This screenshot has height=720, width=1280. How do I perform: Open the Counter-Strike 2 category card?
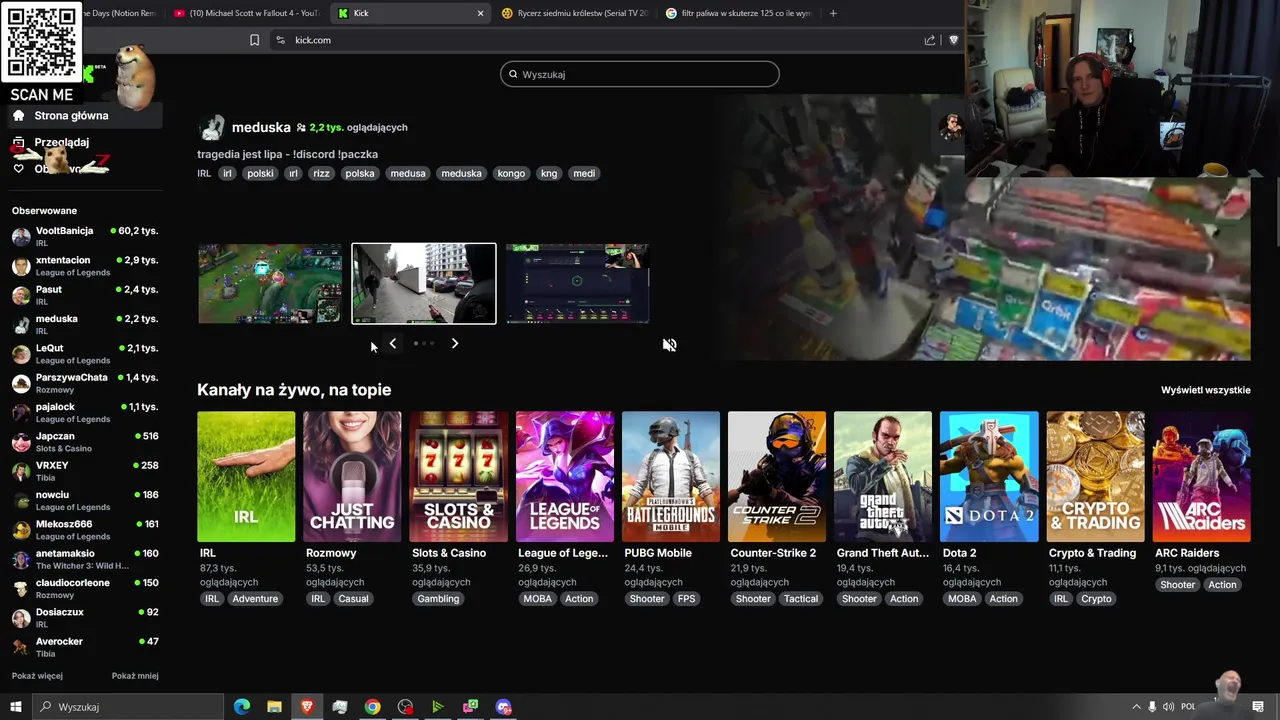777,477
